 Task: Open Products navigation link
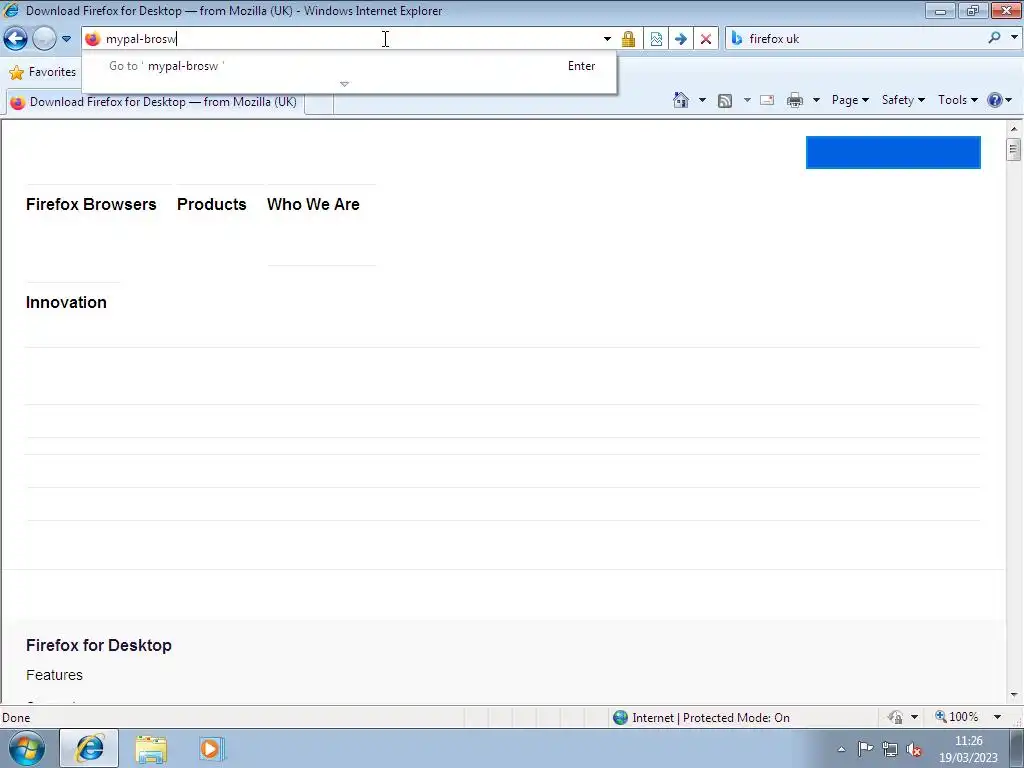pyautogui.click(x=212, y=204)
